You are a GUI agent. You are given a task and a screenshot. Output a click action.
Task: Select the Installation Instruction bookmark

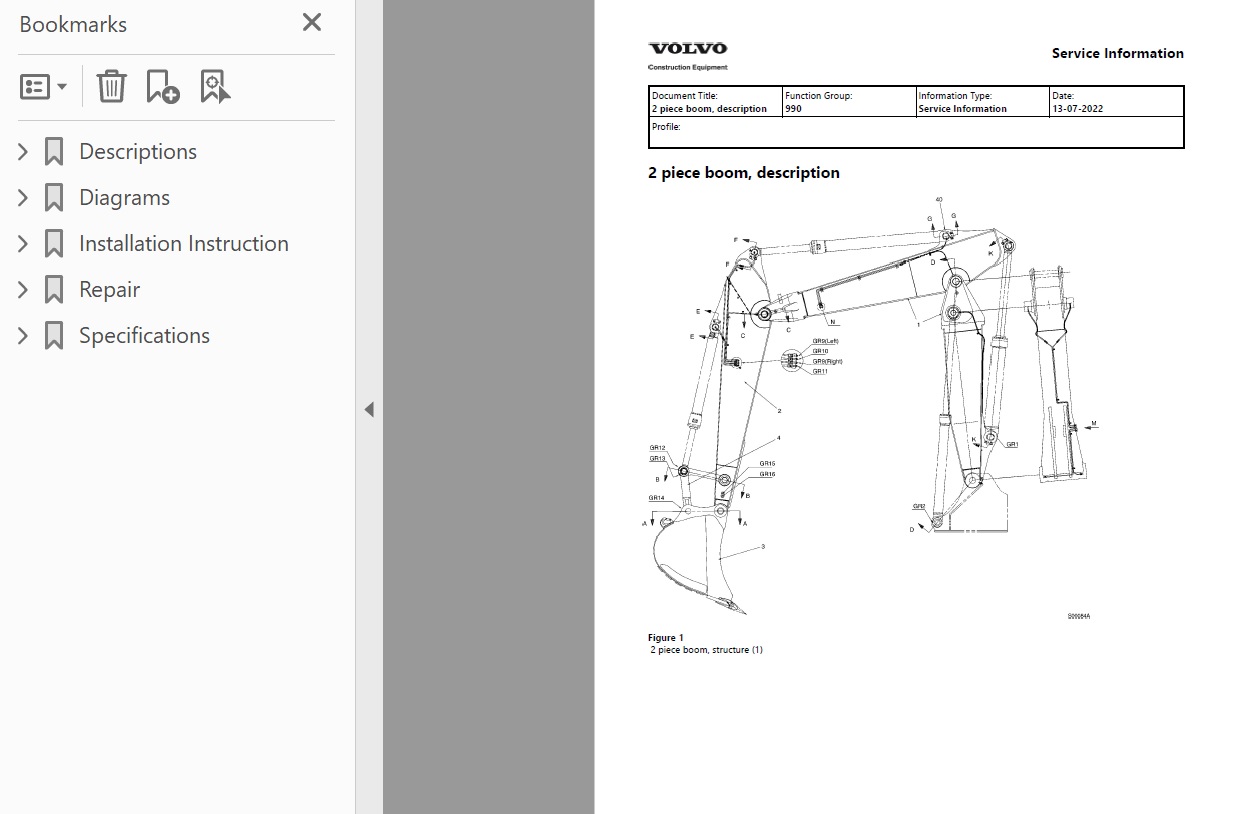coord(184,244)
